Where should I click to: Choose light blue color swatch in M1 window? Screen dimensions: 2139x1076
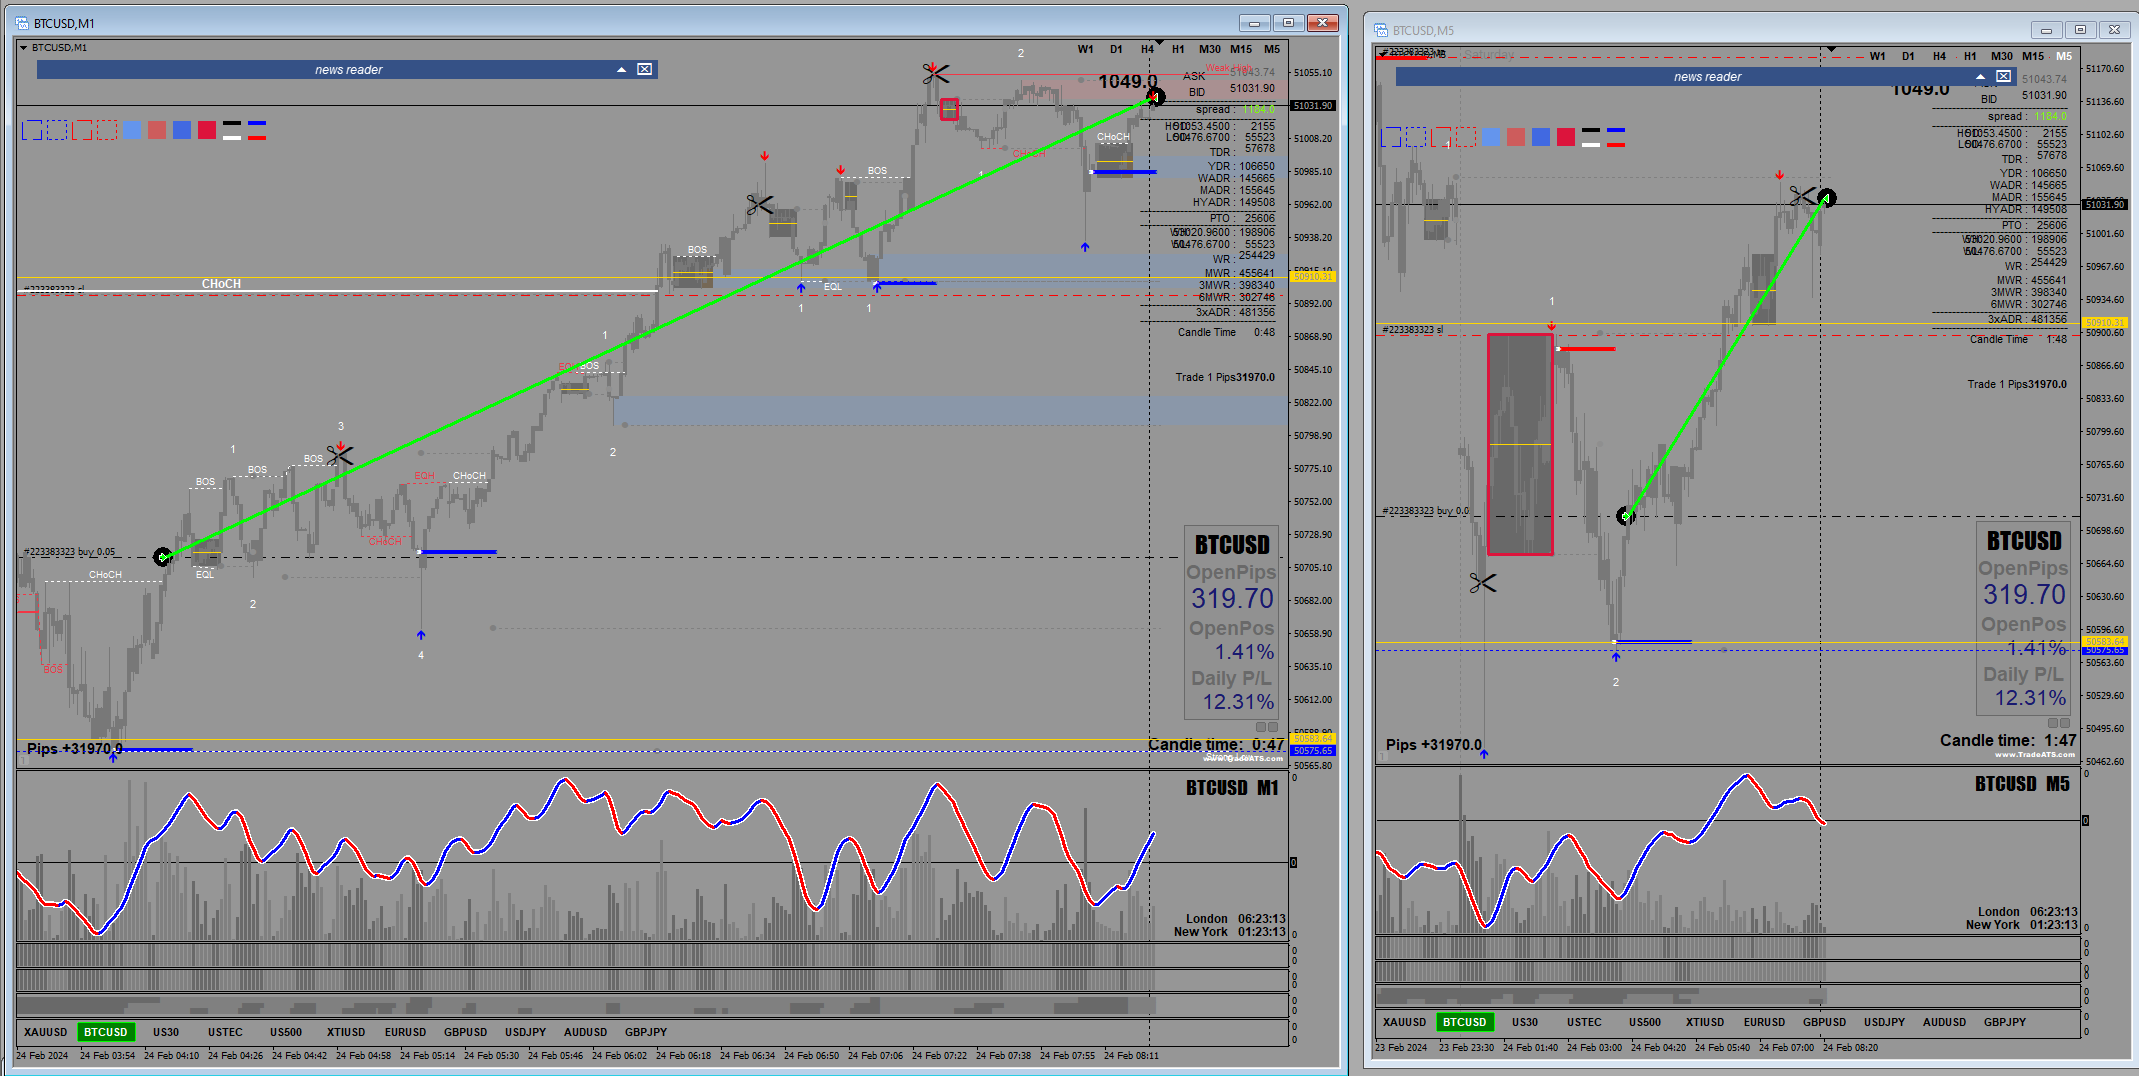tap(132, 130)
